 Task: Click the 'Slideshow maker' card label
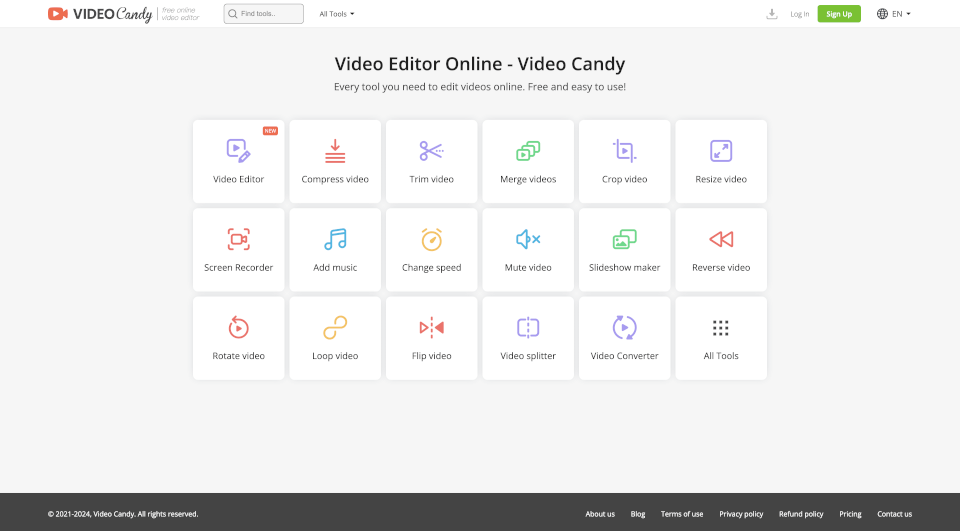(x=624, y=268)
